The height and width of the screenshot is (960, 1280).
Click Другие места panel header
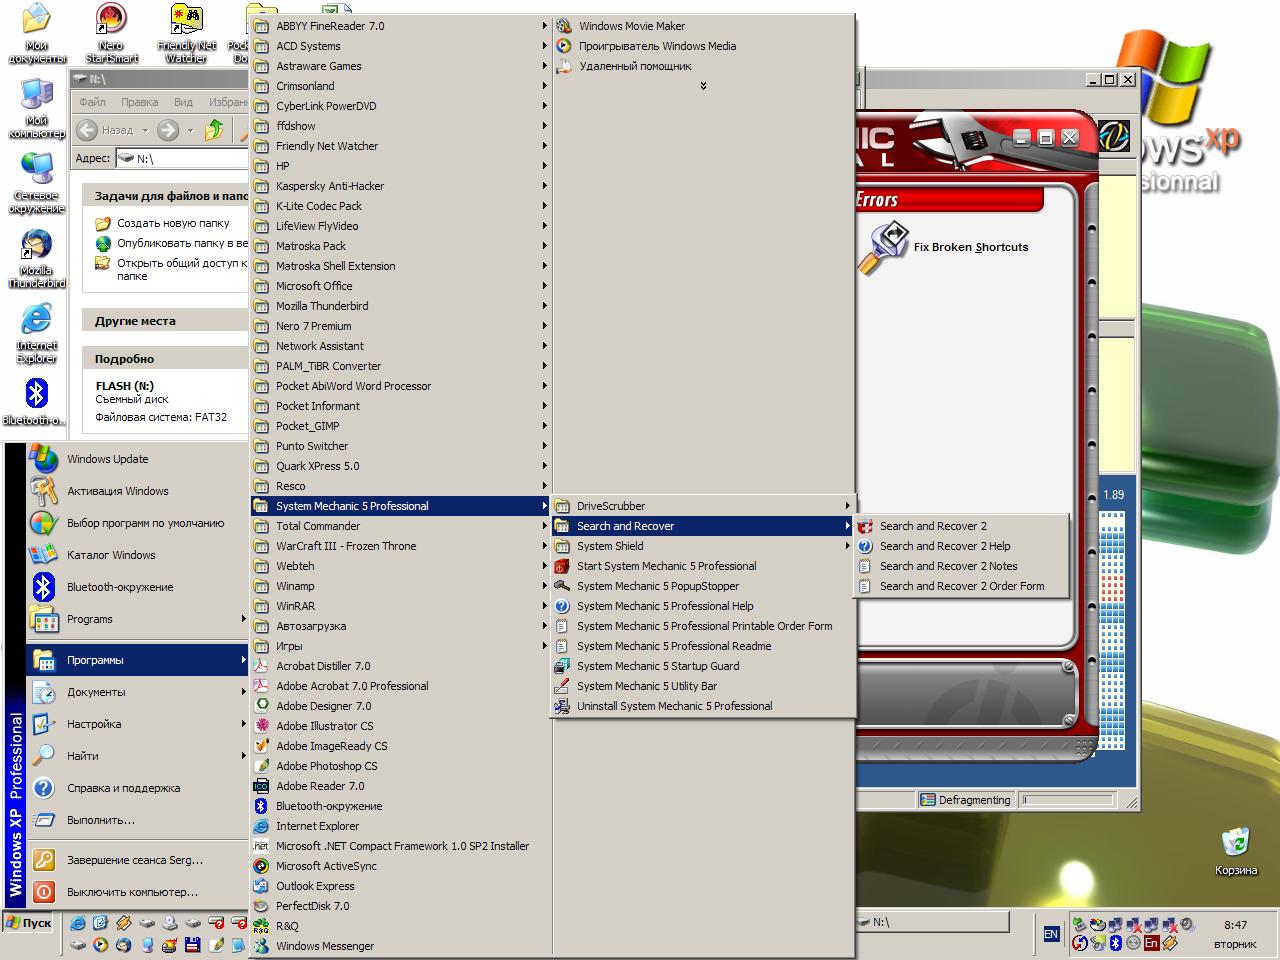click(x=165, y=321)
